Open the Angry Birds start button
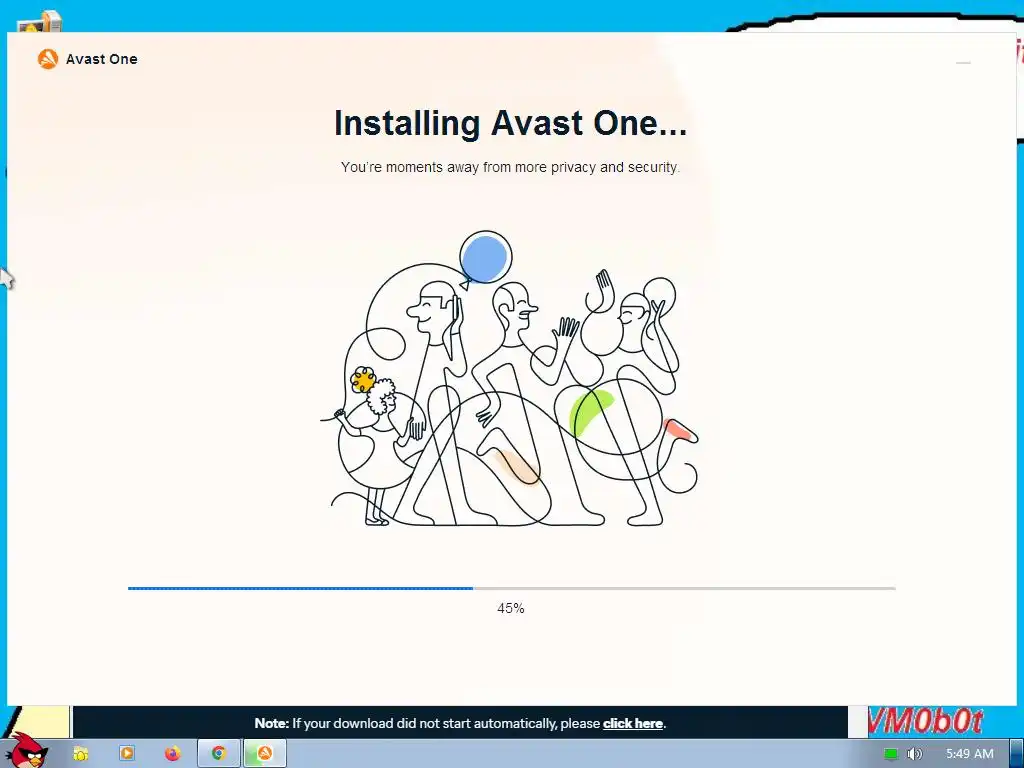Screen dimensions: 1024x768 click(29, 751)
